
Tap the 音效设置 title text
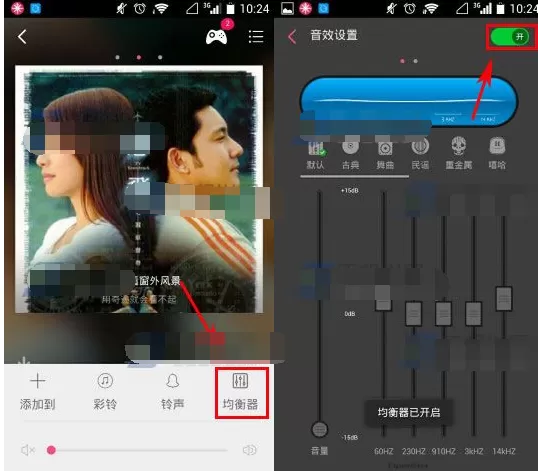(334, 35)
